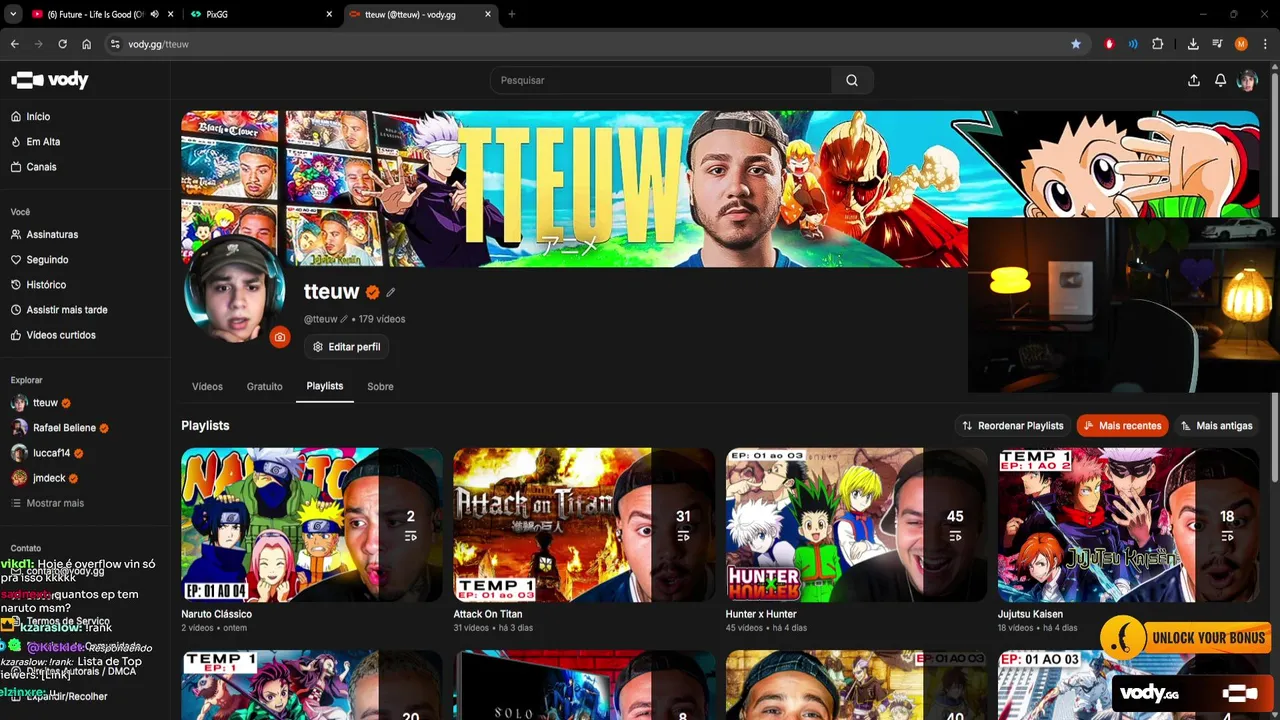This screenshot has height=720, width=1280.
Task: Open new browser tab with plus
Action: (512, 14)
